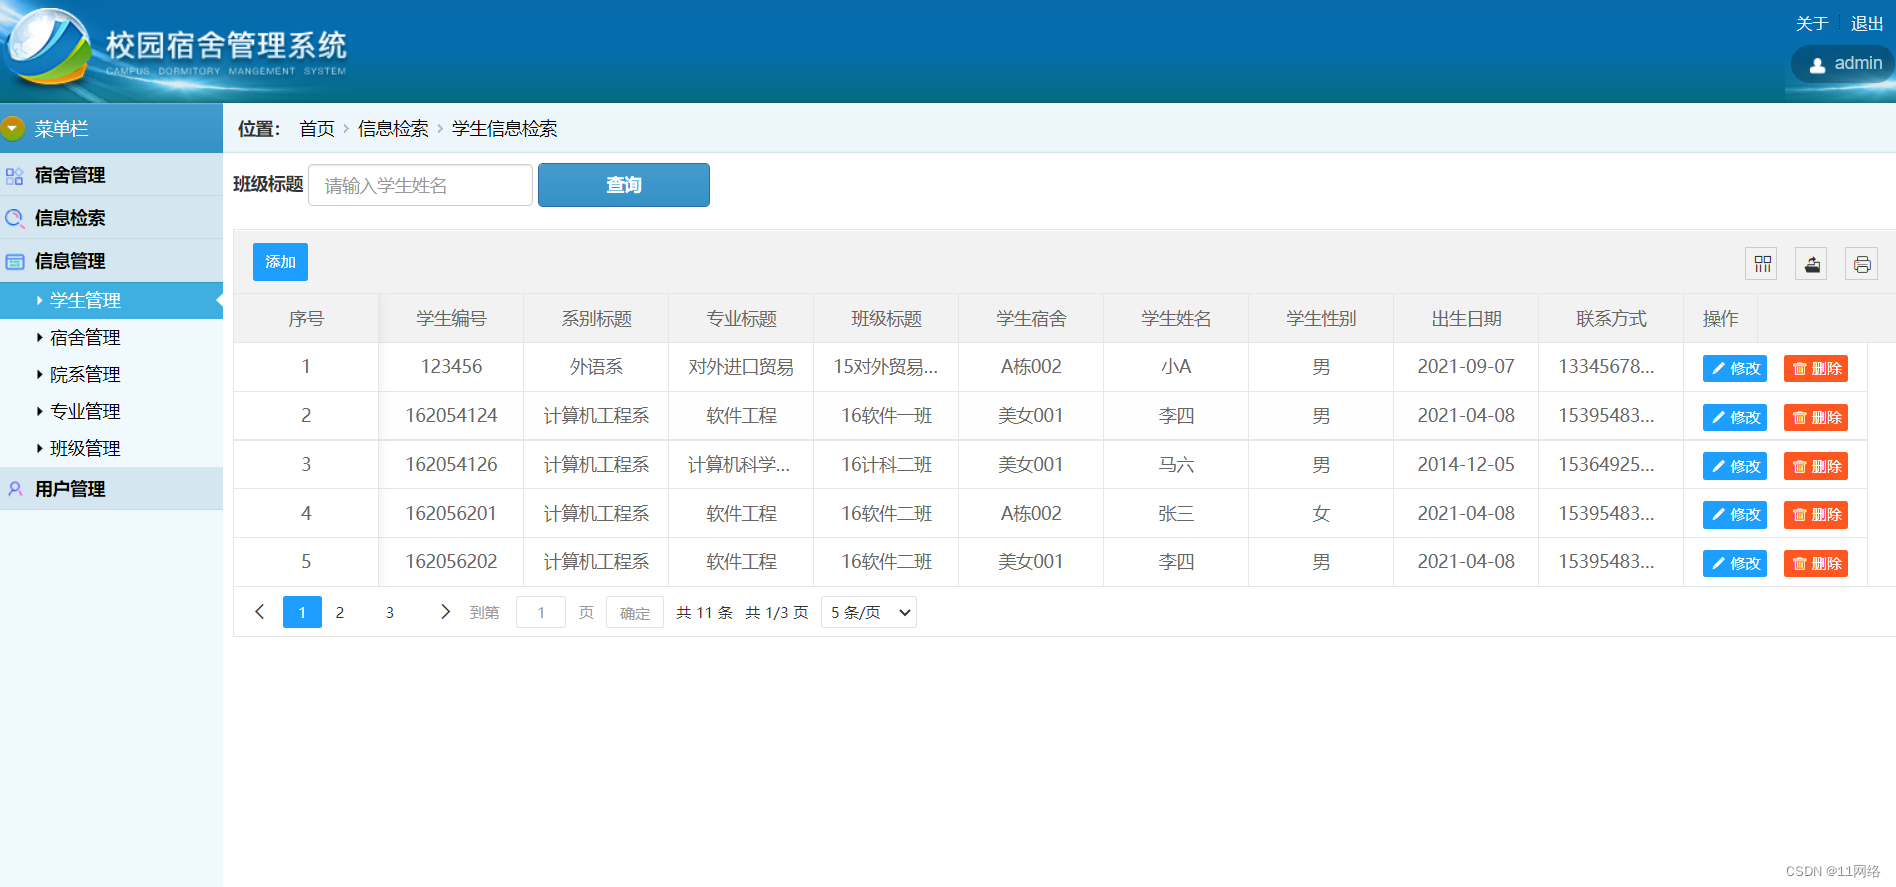1896x887 pixels.
Task: Click the print table icon
Action: [1861, 264]
